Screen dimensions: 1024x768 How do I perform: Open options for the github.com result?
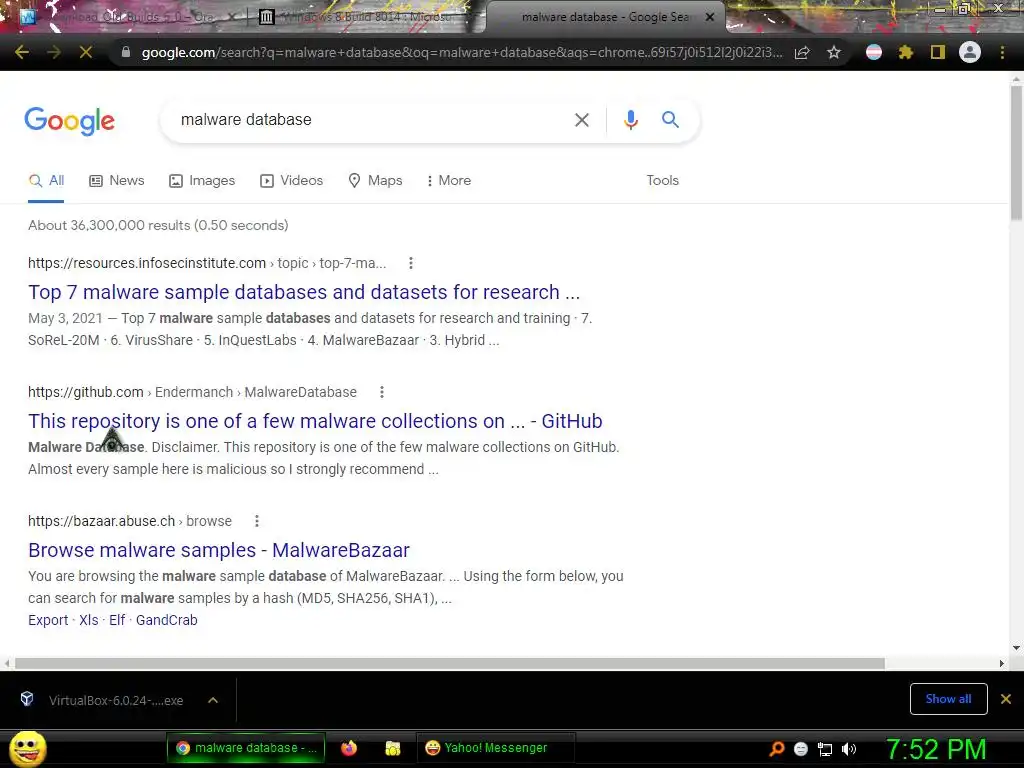pyautogui.click(x=382, y=392)
